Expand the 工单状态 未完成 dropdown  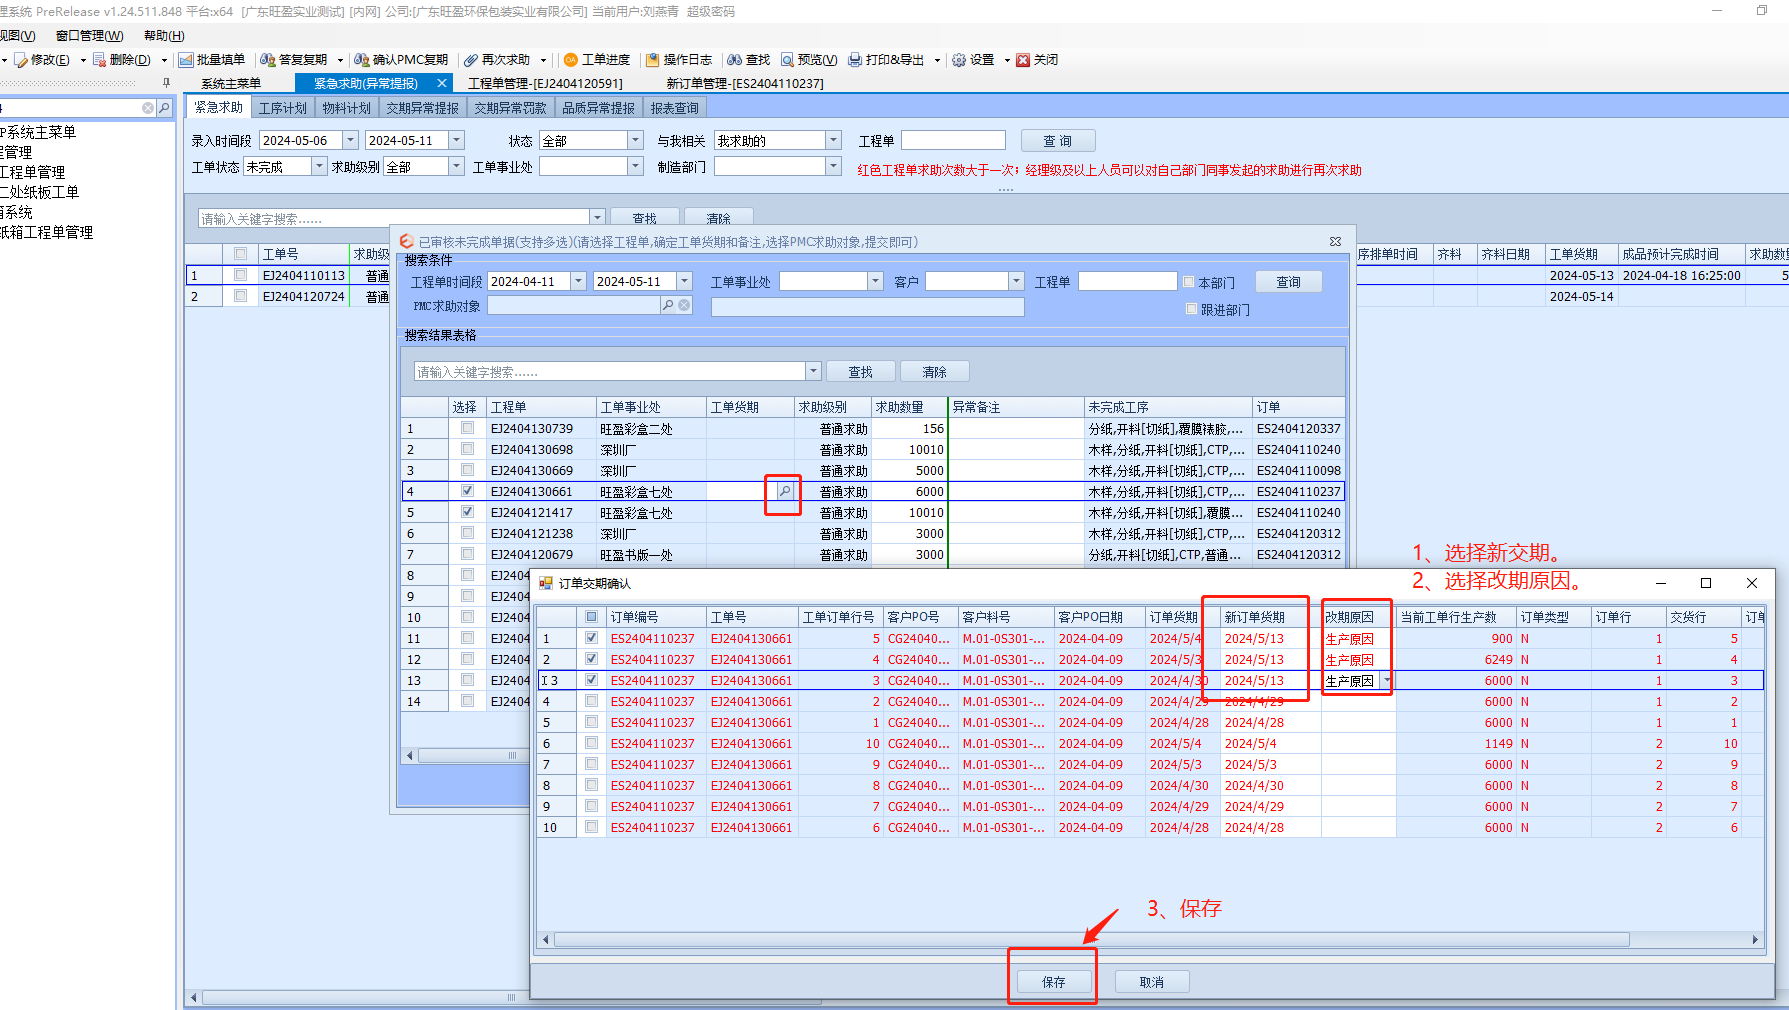tap(320, 166)
